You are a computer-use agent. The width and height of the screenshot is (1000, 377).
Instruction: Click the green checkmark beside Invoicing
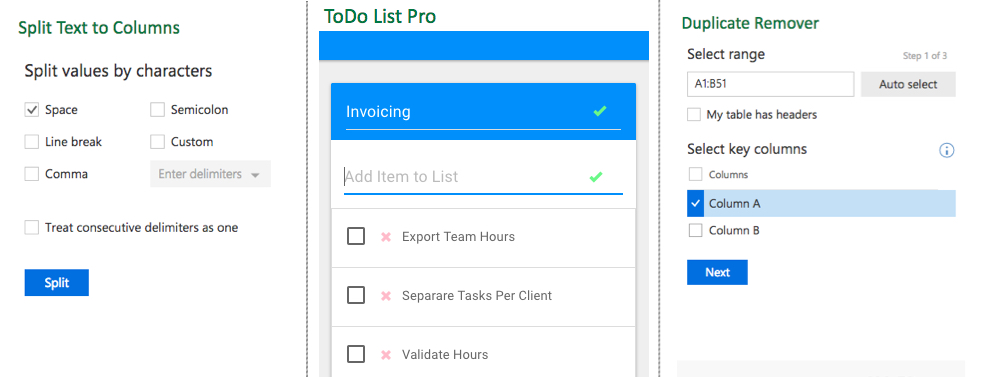(x=599, y=112)
